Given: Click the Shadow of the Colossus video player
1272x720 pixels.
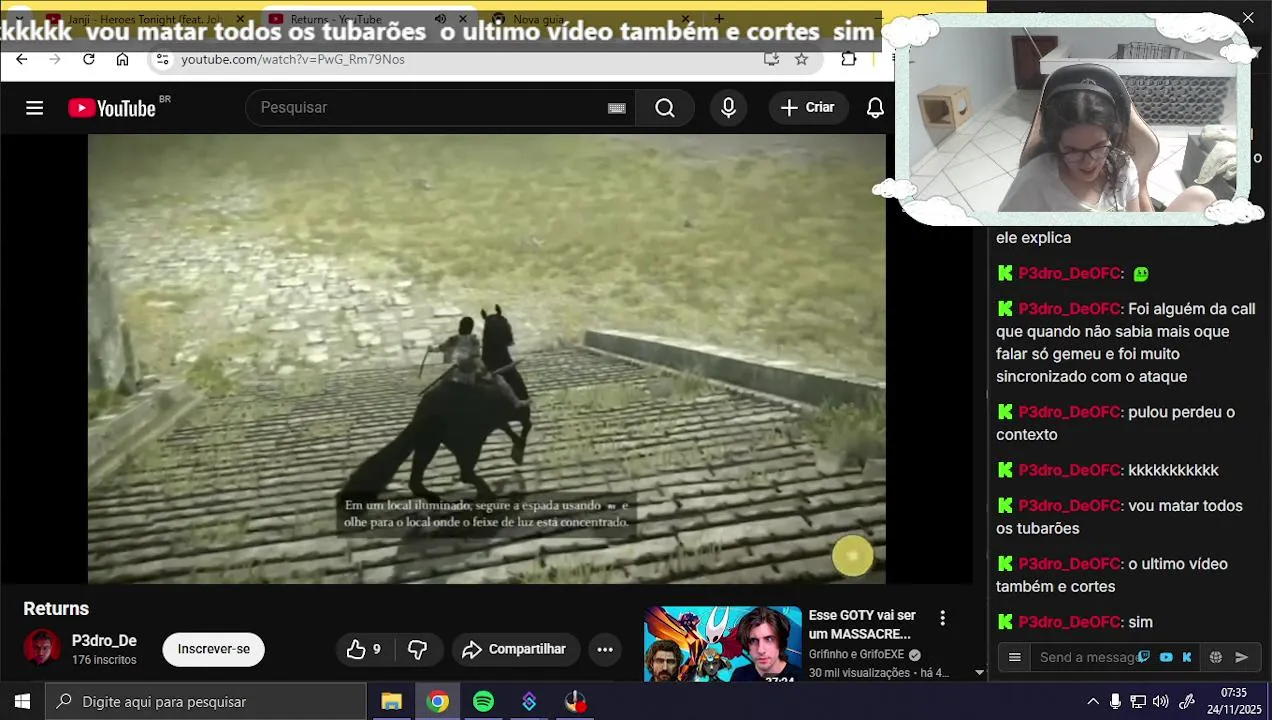Looking at the screenshot, I should tap(486, 358).
